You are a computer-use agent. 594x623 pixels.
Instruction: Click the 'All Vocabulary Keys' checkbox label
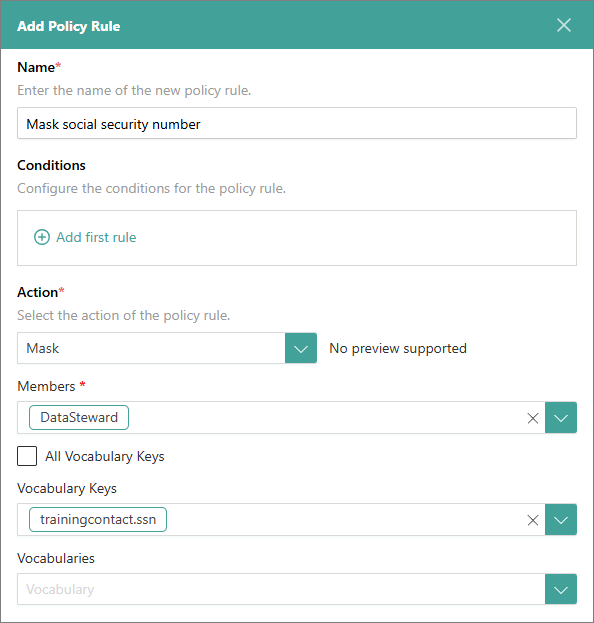coord(104,456)
